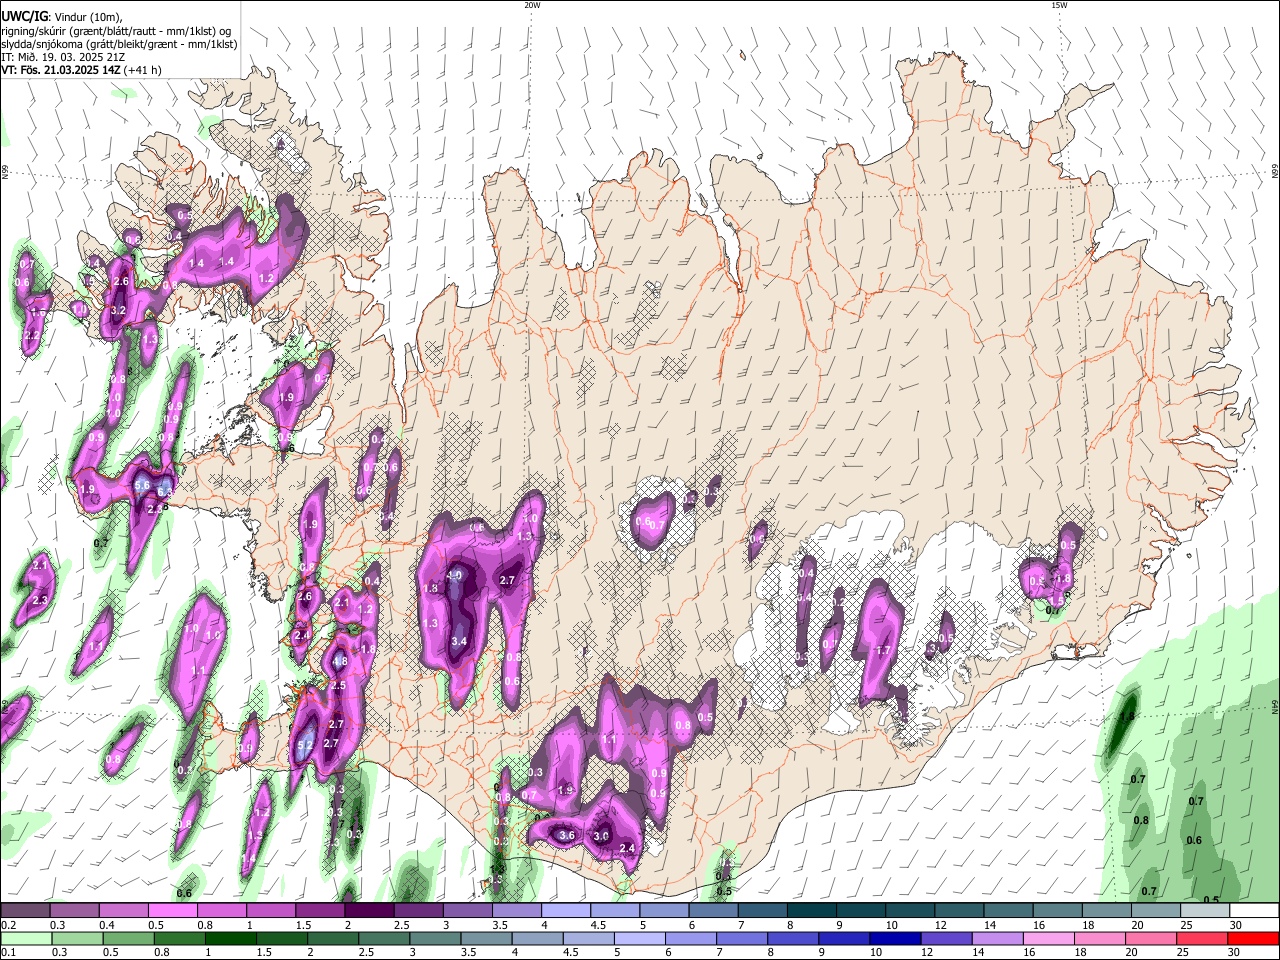Viewport: 1280px width, 960px height.
Task: Click the valid time 'VT: Fös. 21.03.2025 14Z (+41 h)'
Action: [81, 70]
